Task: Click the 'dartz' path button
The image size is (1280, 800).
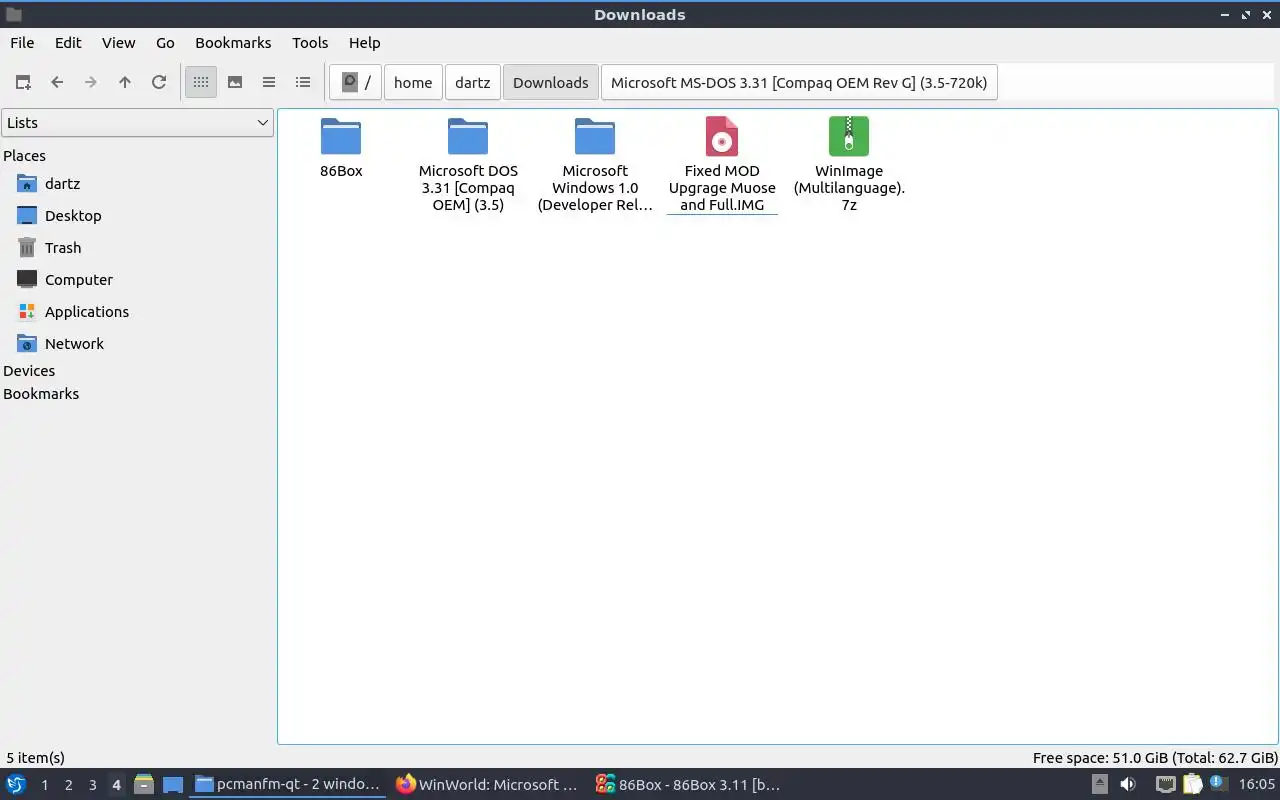Action: coord(473,82)
